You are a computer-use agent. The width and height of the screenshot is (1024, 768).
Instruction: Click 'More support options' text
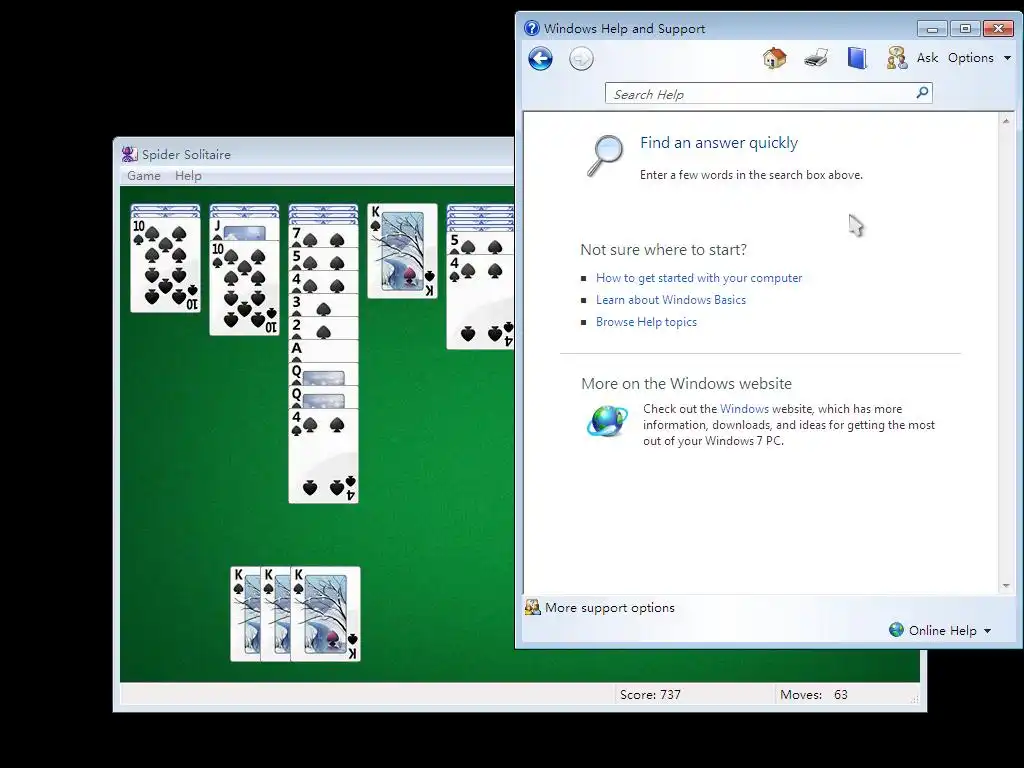click(609, 607)
